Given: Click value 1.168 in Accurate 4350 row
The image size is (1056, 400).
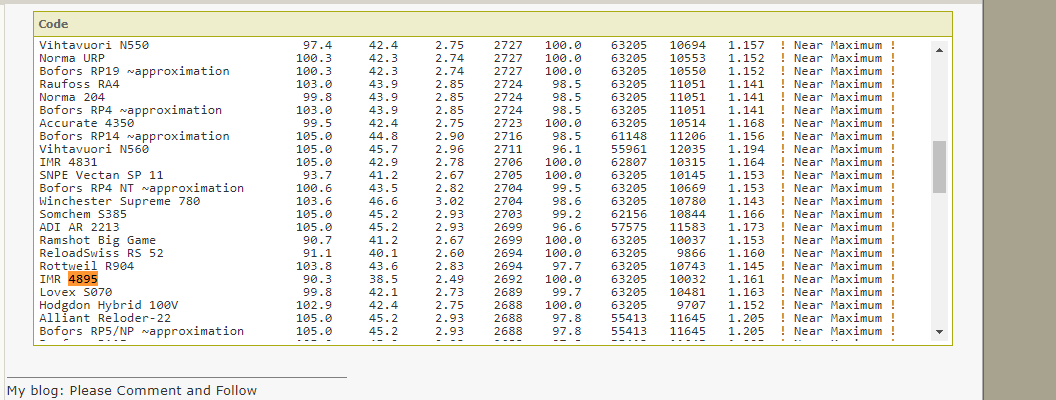Looking at the screenshot, I should (746, 123).
